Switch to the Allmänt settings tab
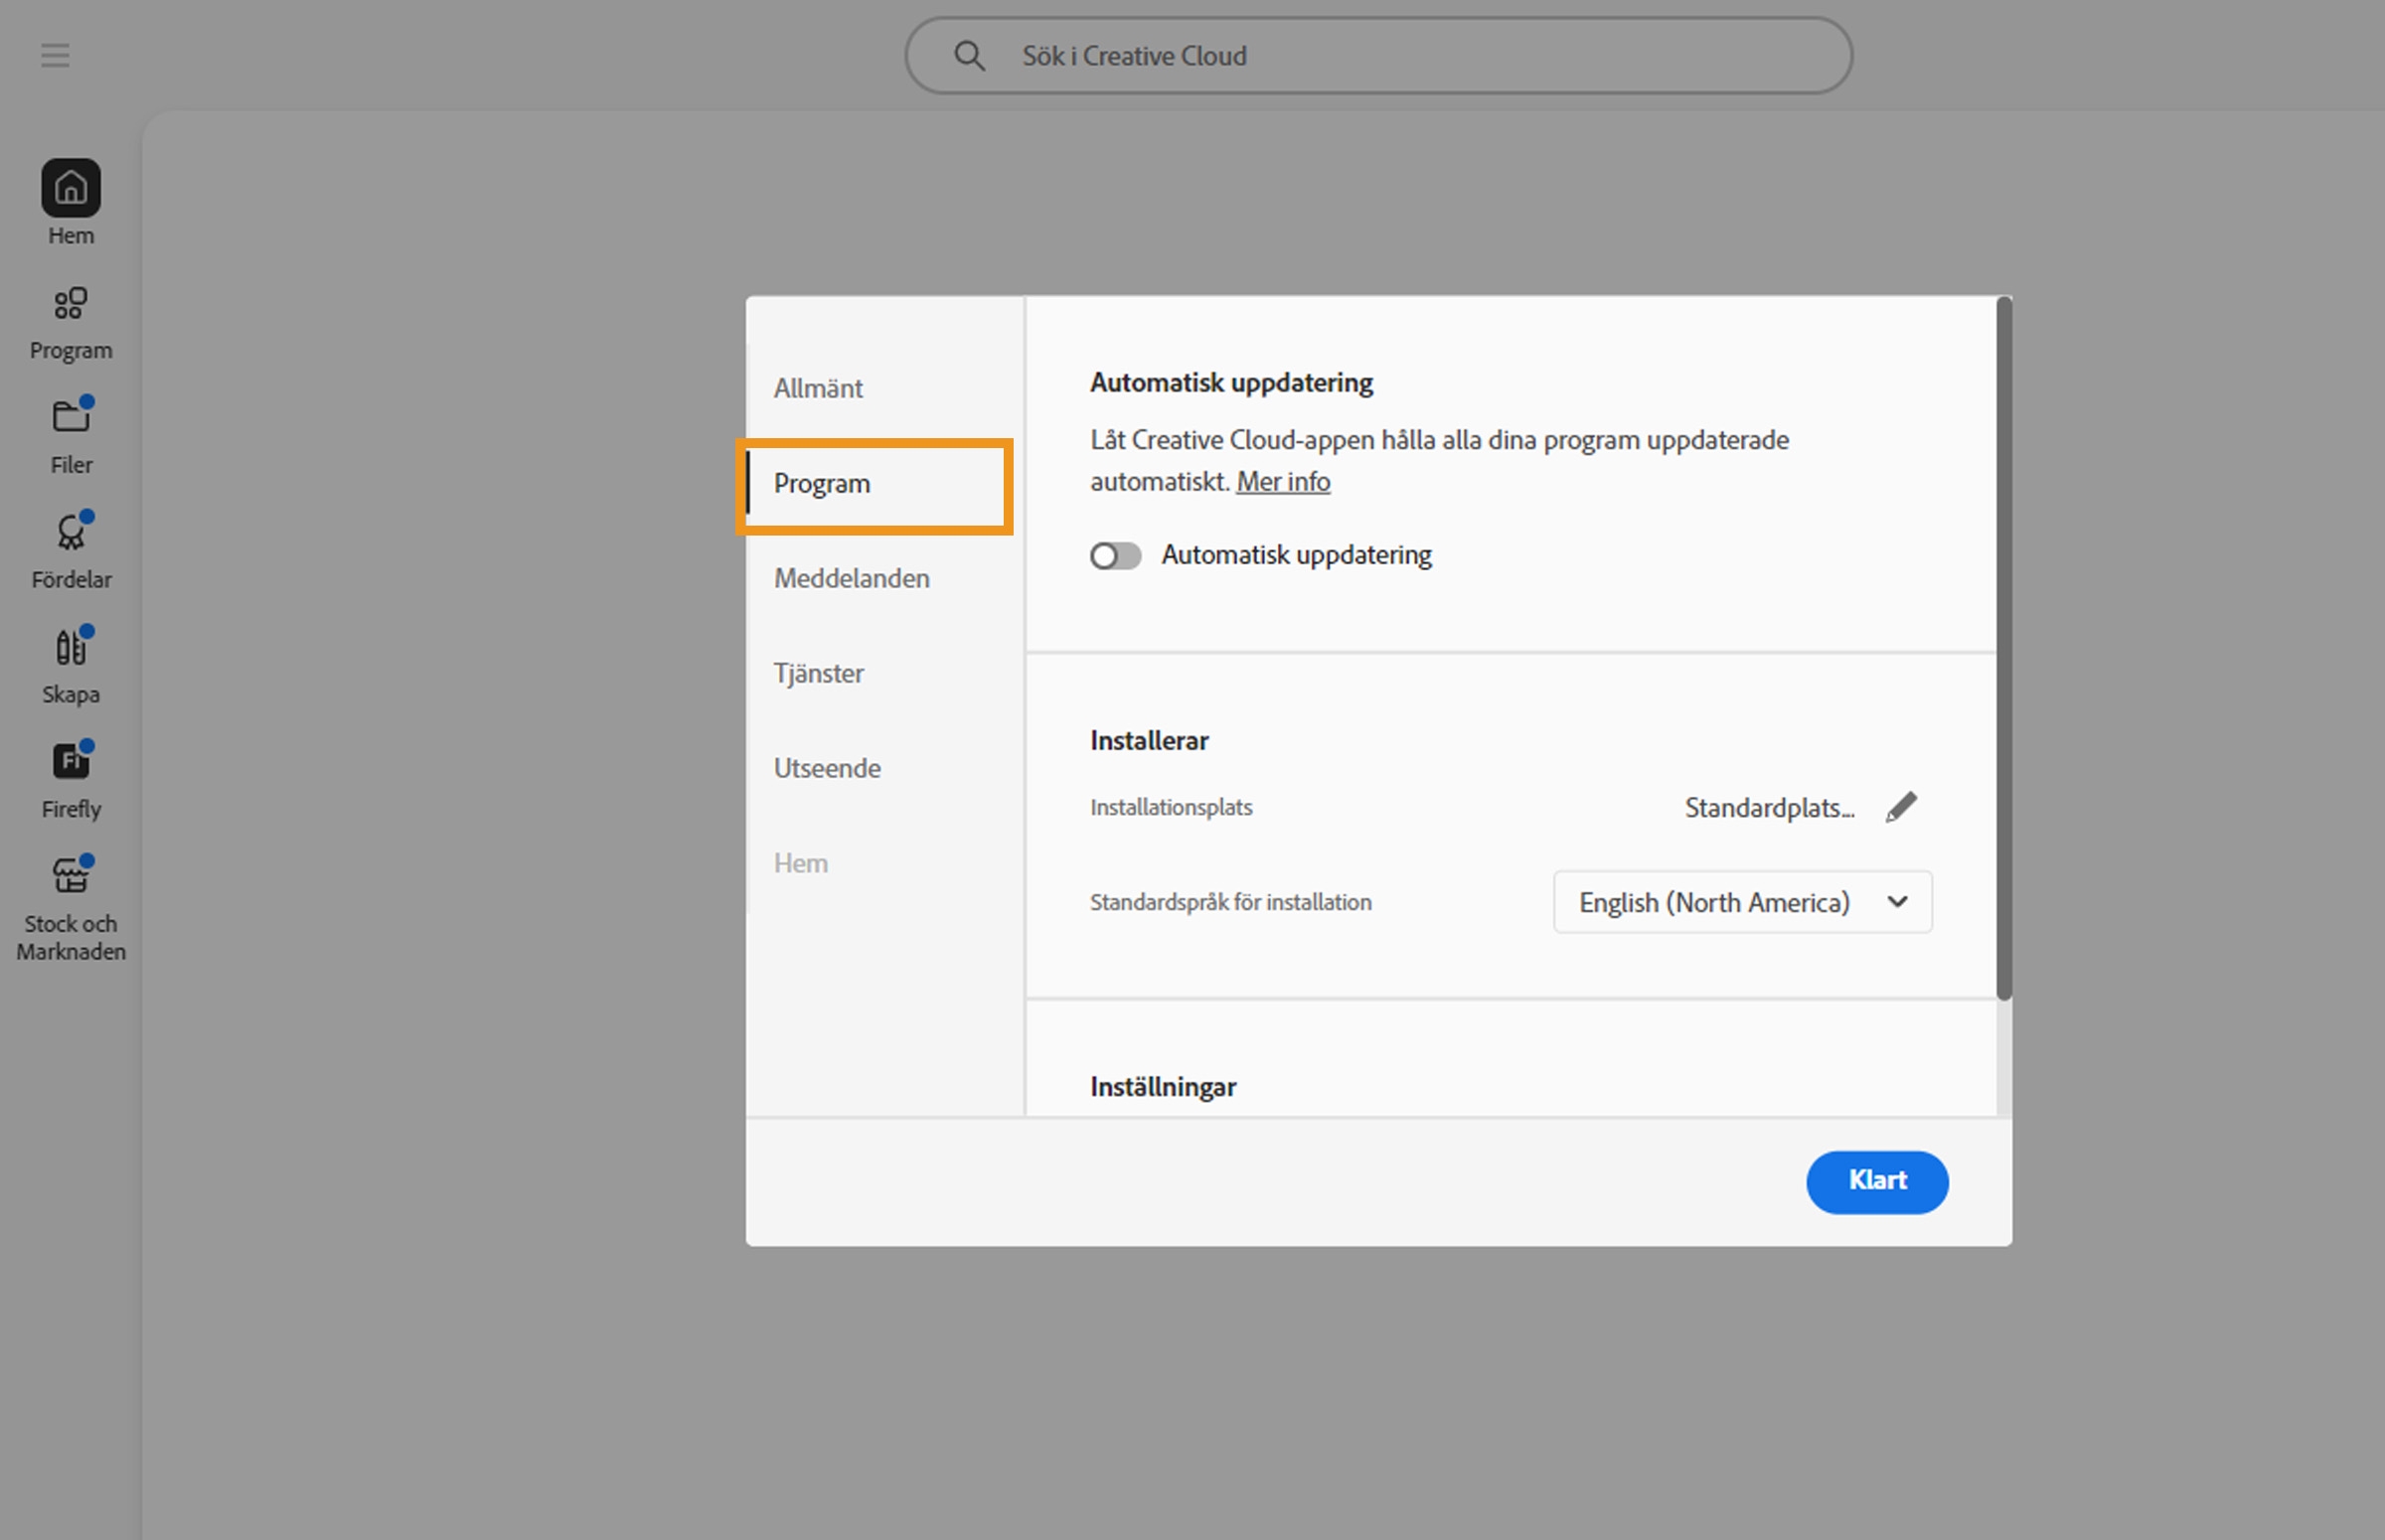Viewport: 2385px width, 1540px height. 817,388
